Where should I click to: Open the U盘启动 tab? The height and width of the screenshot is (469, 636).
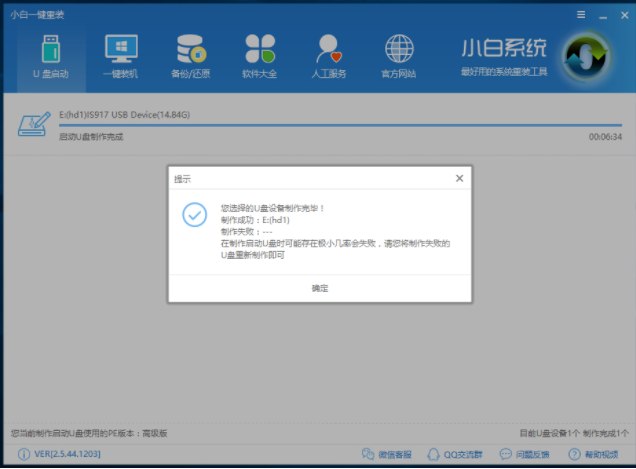[50, 56]
